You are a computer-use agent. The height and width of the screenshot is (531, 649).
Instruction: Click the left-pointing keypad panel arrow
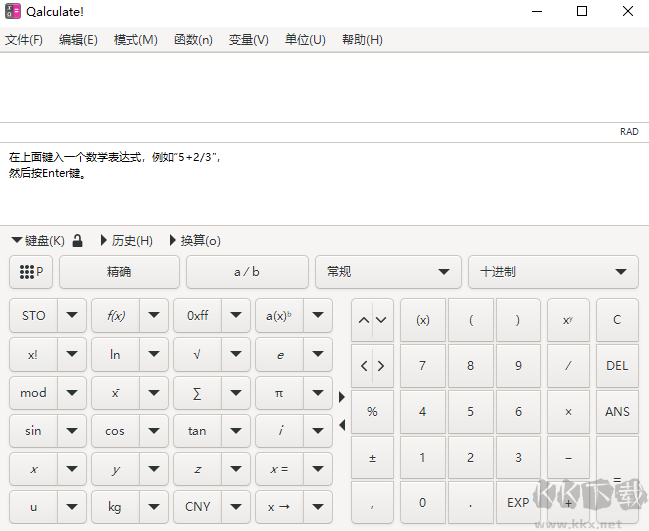click(x=342, y=425)
